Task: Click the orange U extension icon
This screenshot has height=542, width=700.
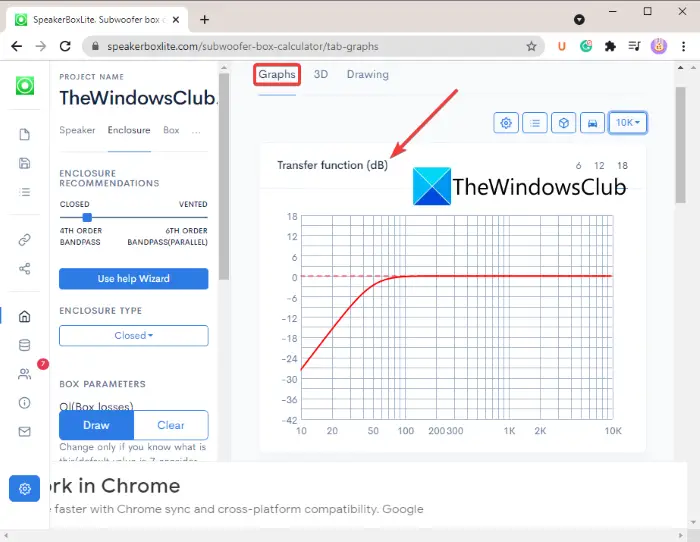Action: 562,46
